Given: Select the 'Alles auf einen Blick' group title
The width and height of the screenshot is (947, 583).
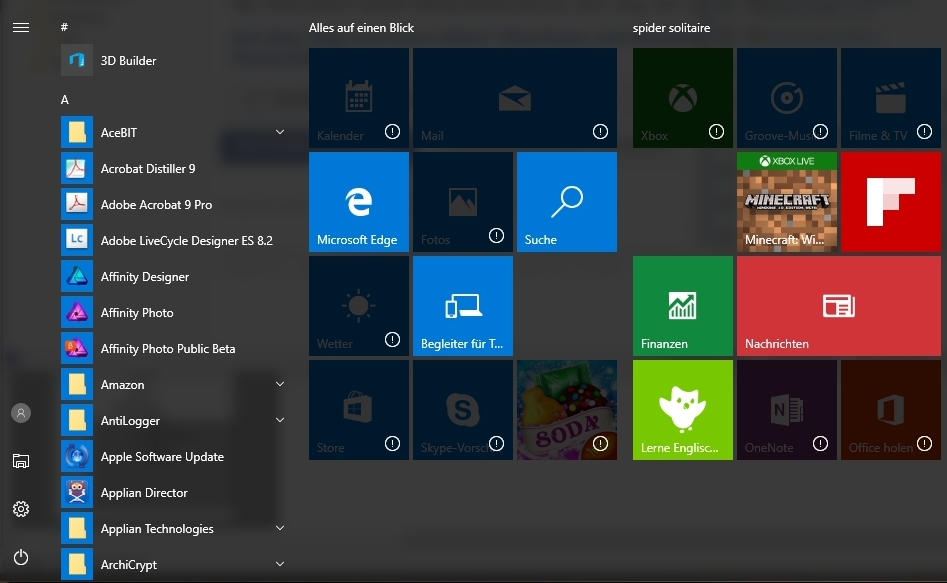Looking at the screenshot, I should 361,28.
